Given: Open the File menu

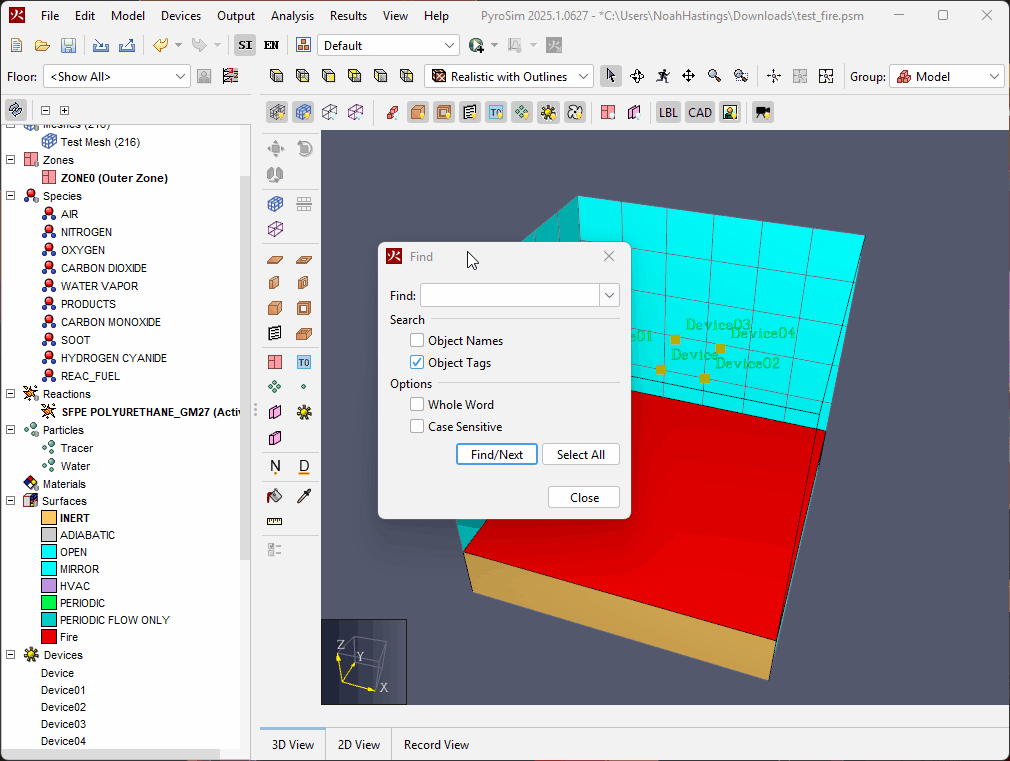Looking at the screenshot, I should [50, 15].
